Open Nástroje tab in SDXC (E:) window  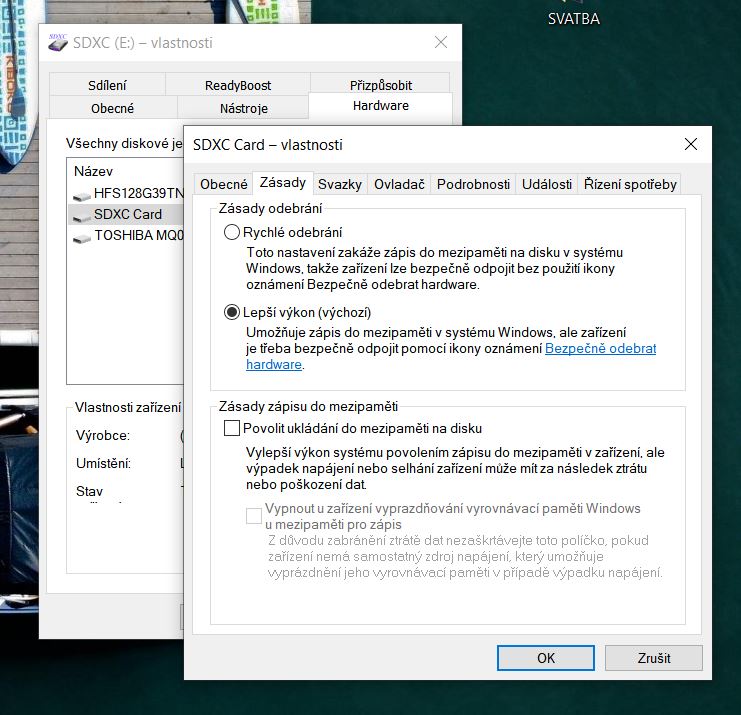coord(243,108)
